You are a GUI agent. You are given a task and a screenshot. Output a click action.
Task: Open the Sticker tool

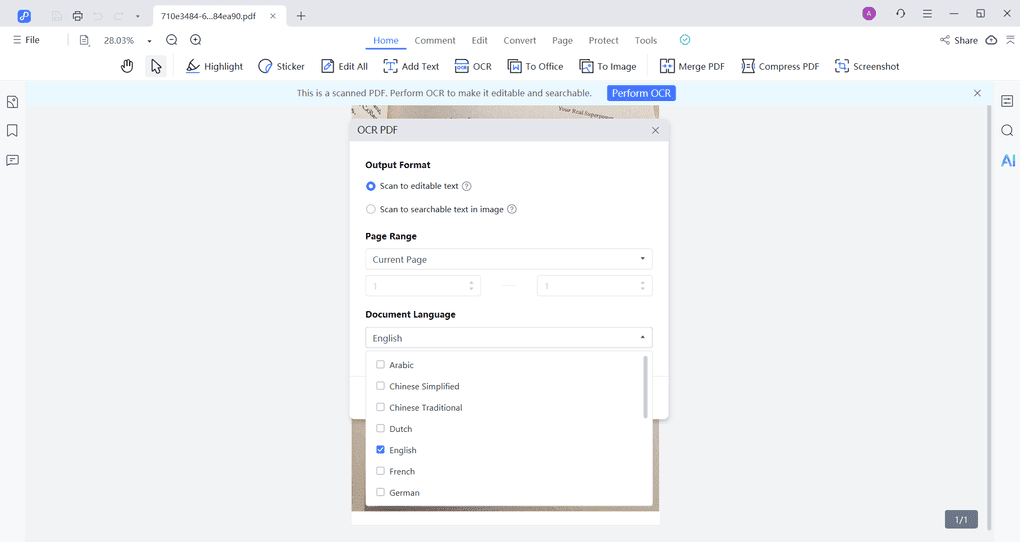tap(281, 66)
